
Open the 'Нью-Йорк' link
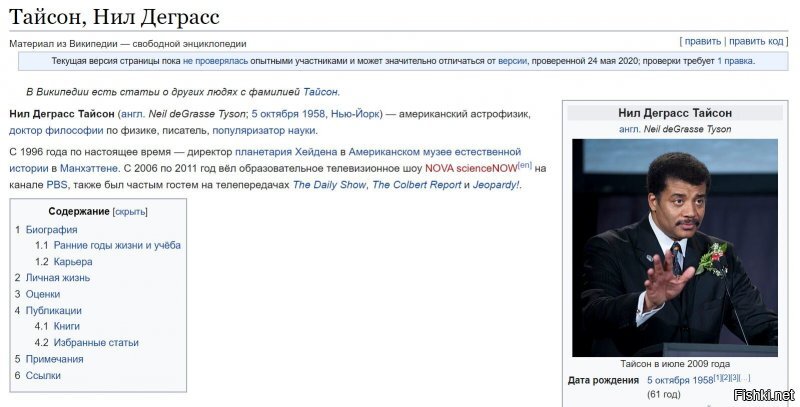pos(355,114)
